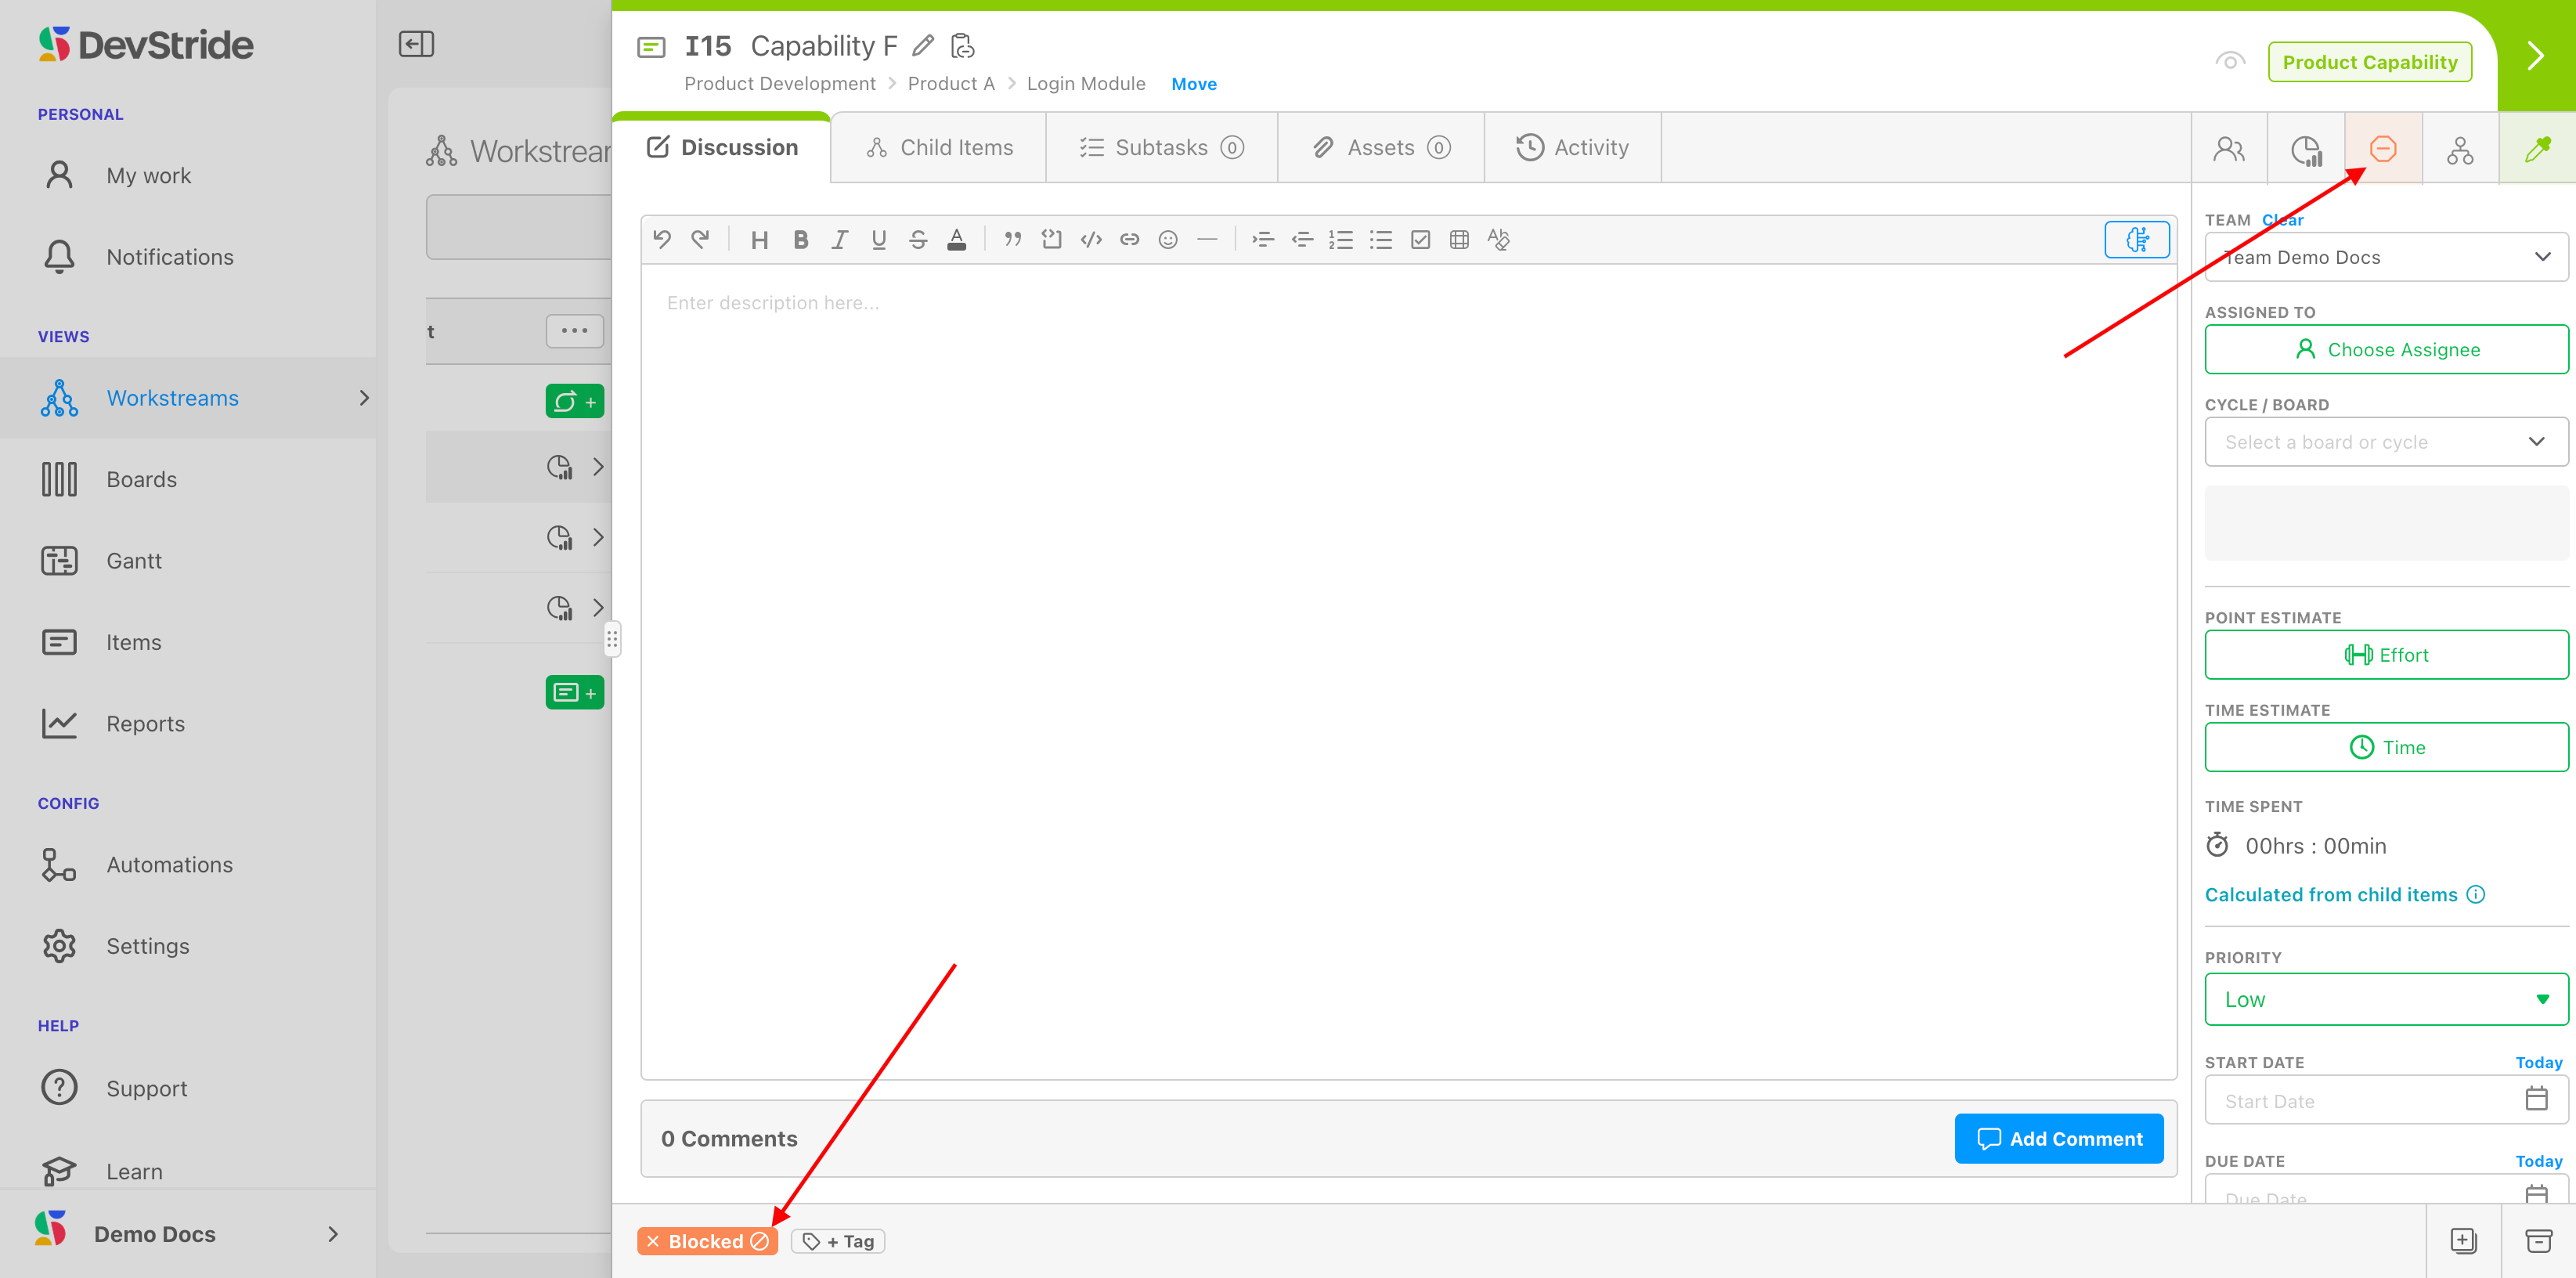Open the Activity tab
The height and width of the screenshot is (1278, 2576).
[1572, 148]
